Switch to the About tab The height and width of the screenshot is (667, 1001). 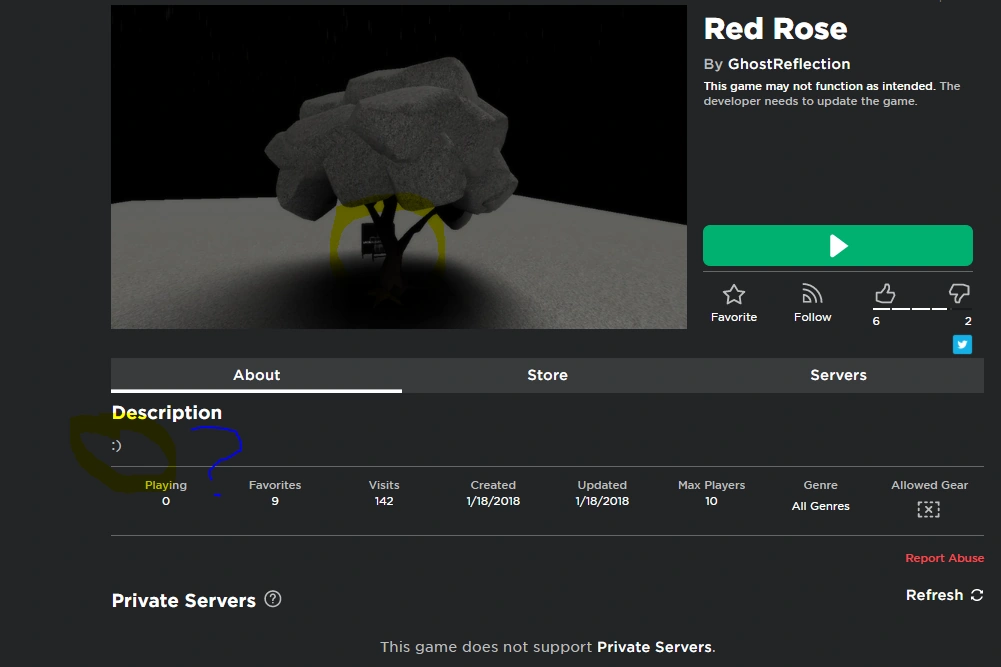coord(257,375)
